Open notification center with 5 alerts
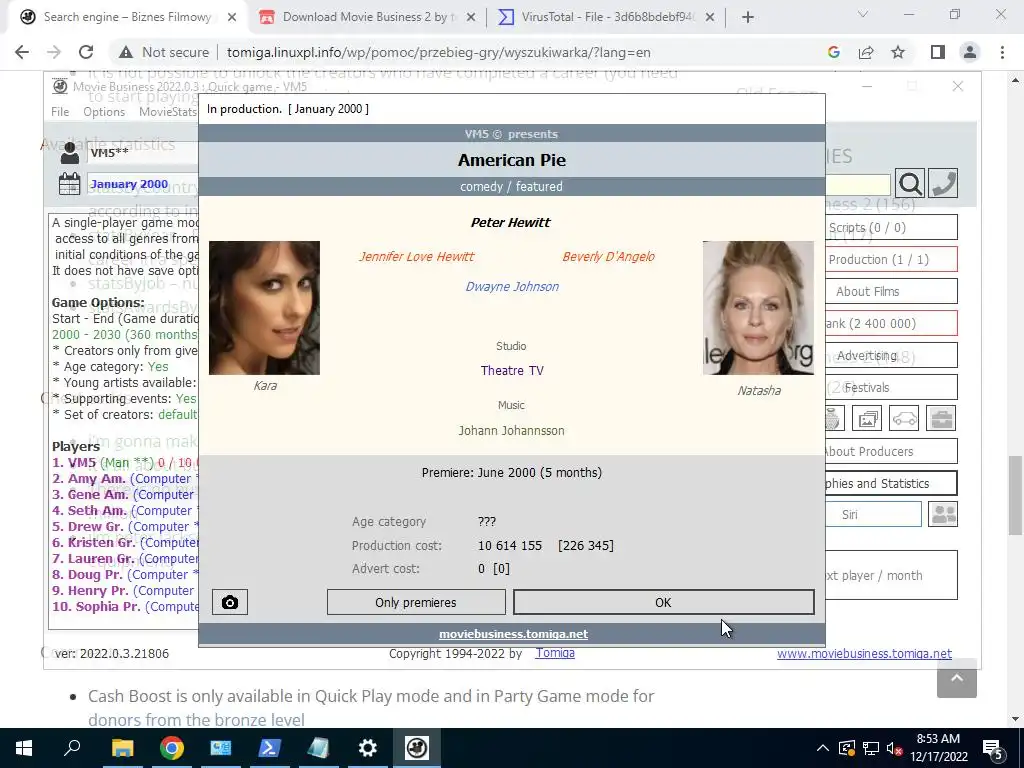 [993, 748]
